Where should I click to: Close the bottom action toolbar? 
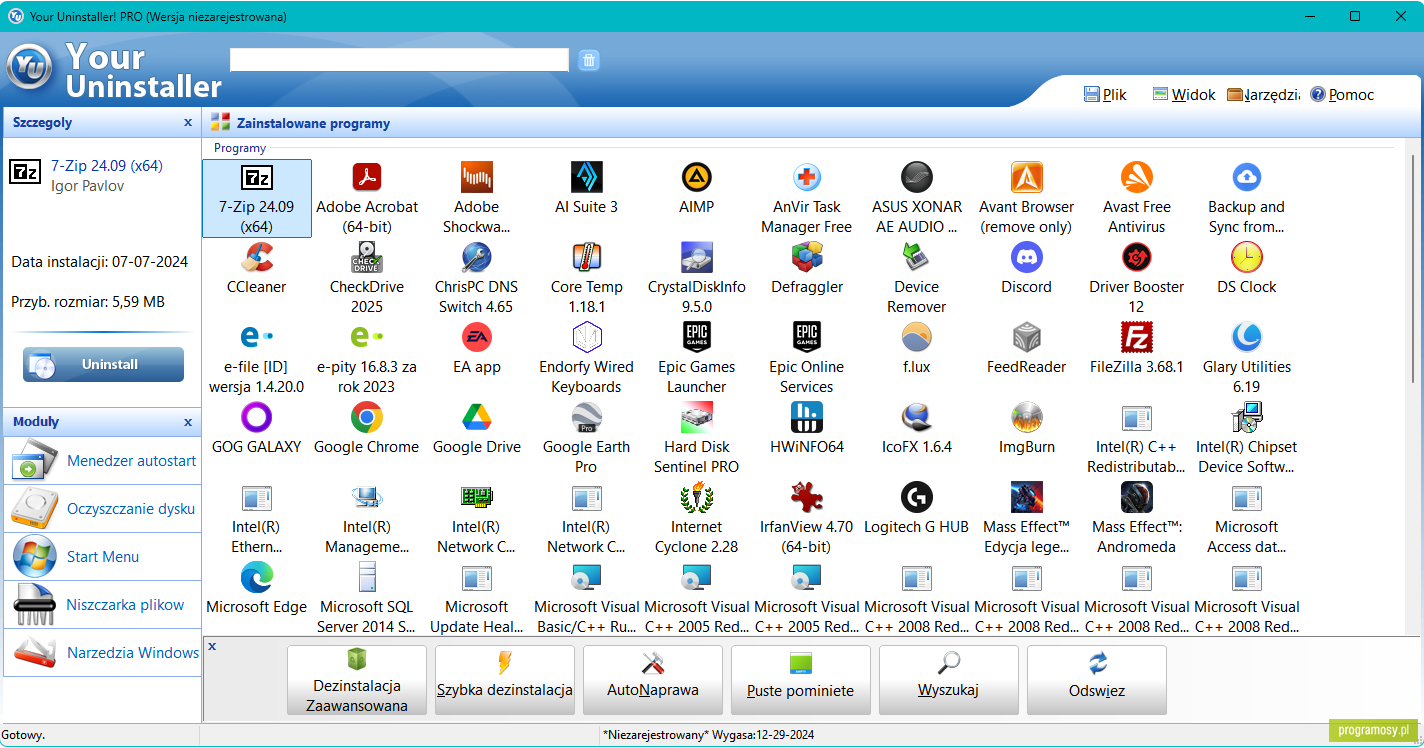point(212,646)
